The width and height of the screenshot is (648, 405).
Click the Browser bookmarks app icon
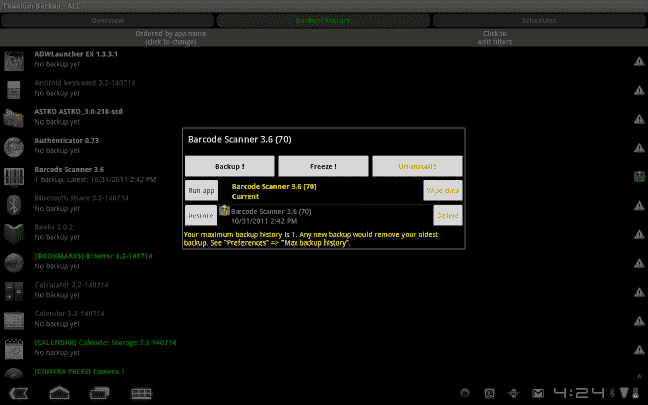tap(14, 262)
